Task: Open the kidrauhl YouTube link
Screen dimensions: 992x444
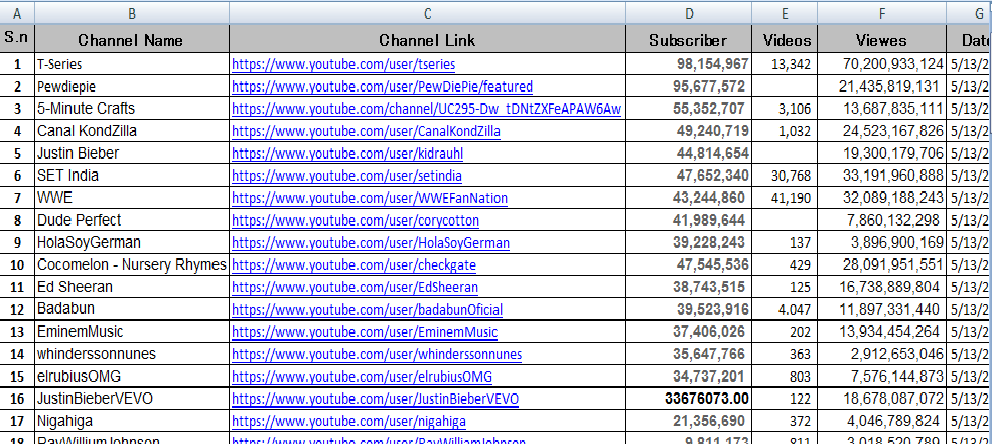Action: (x=347, y=153)
